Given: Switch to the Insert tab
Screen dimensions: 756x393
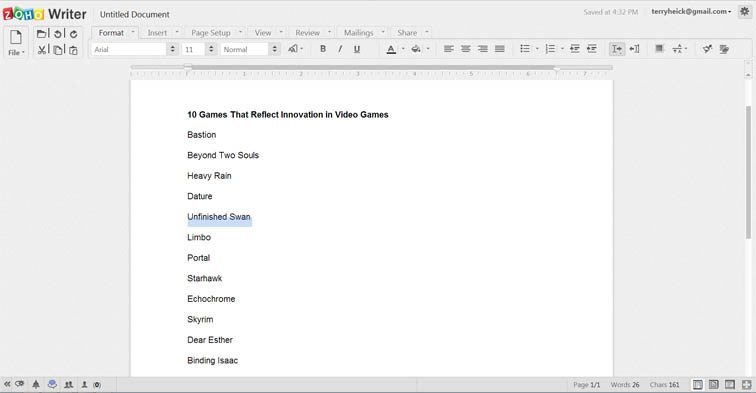Looking at the screenshot, I should [x=157, y=33].
